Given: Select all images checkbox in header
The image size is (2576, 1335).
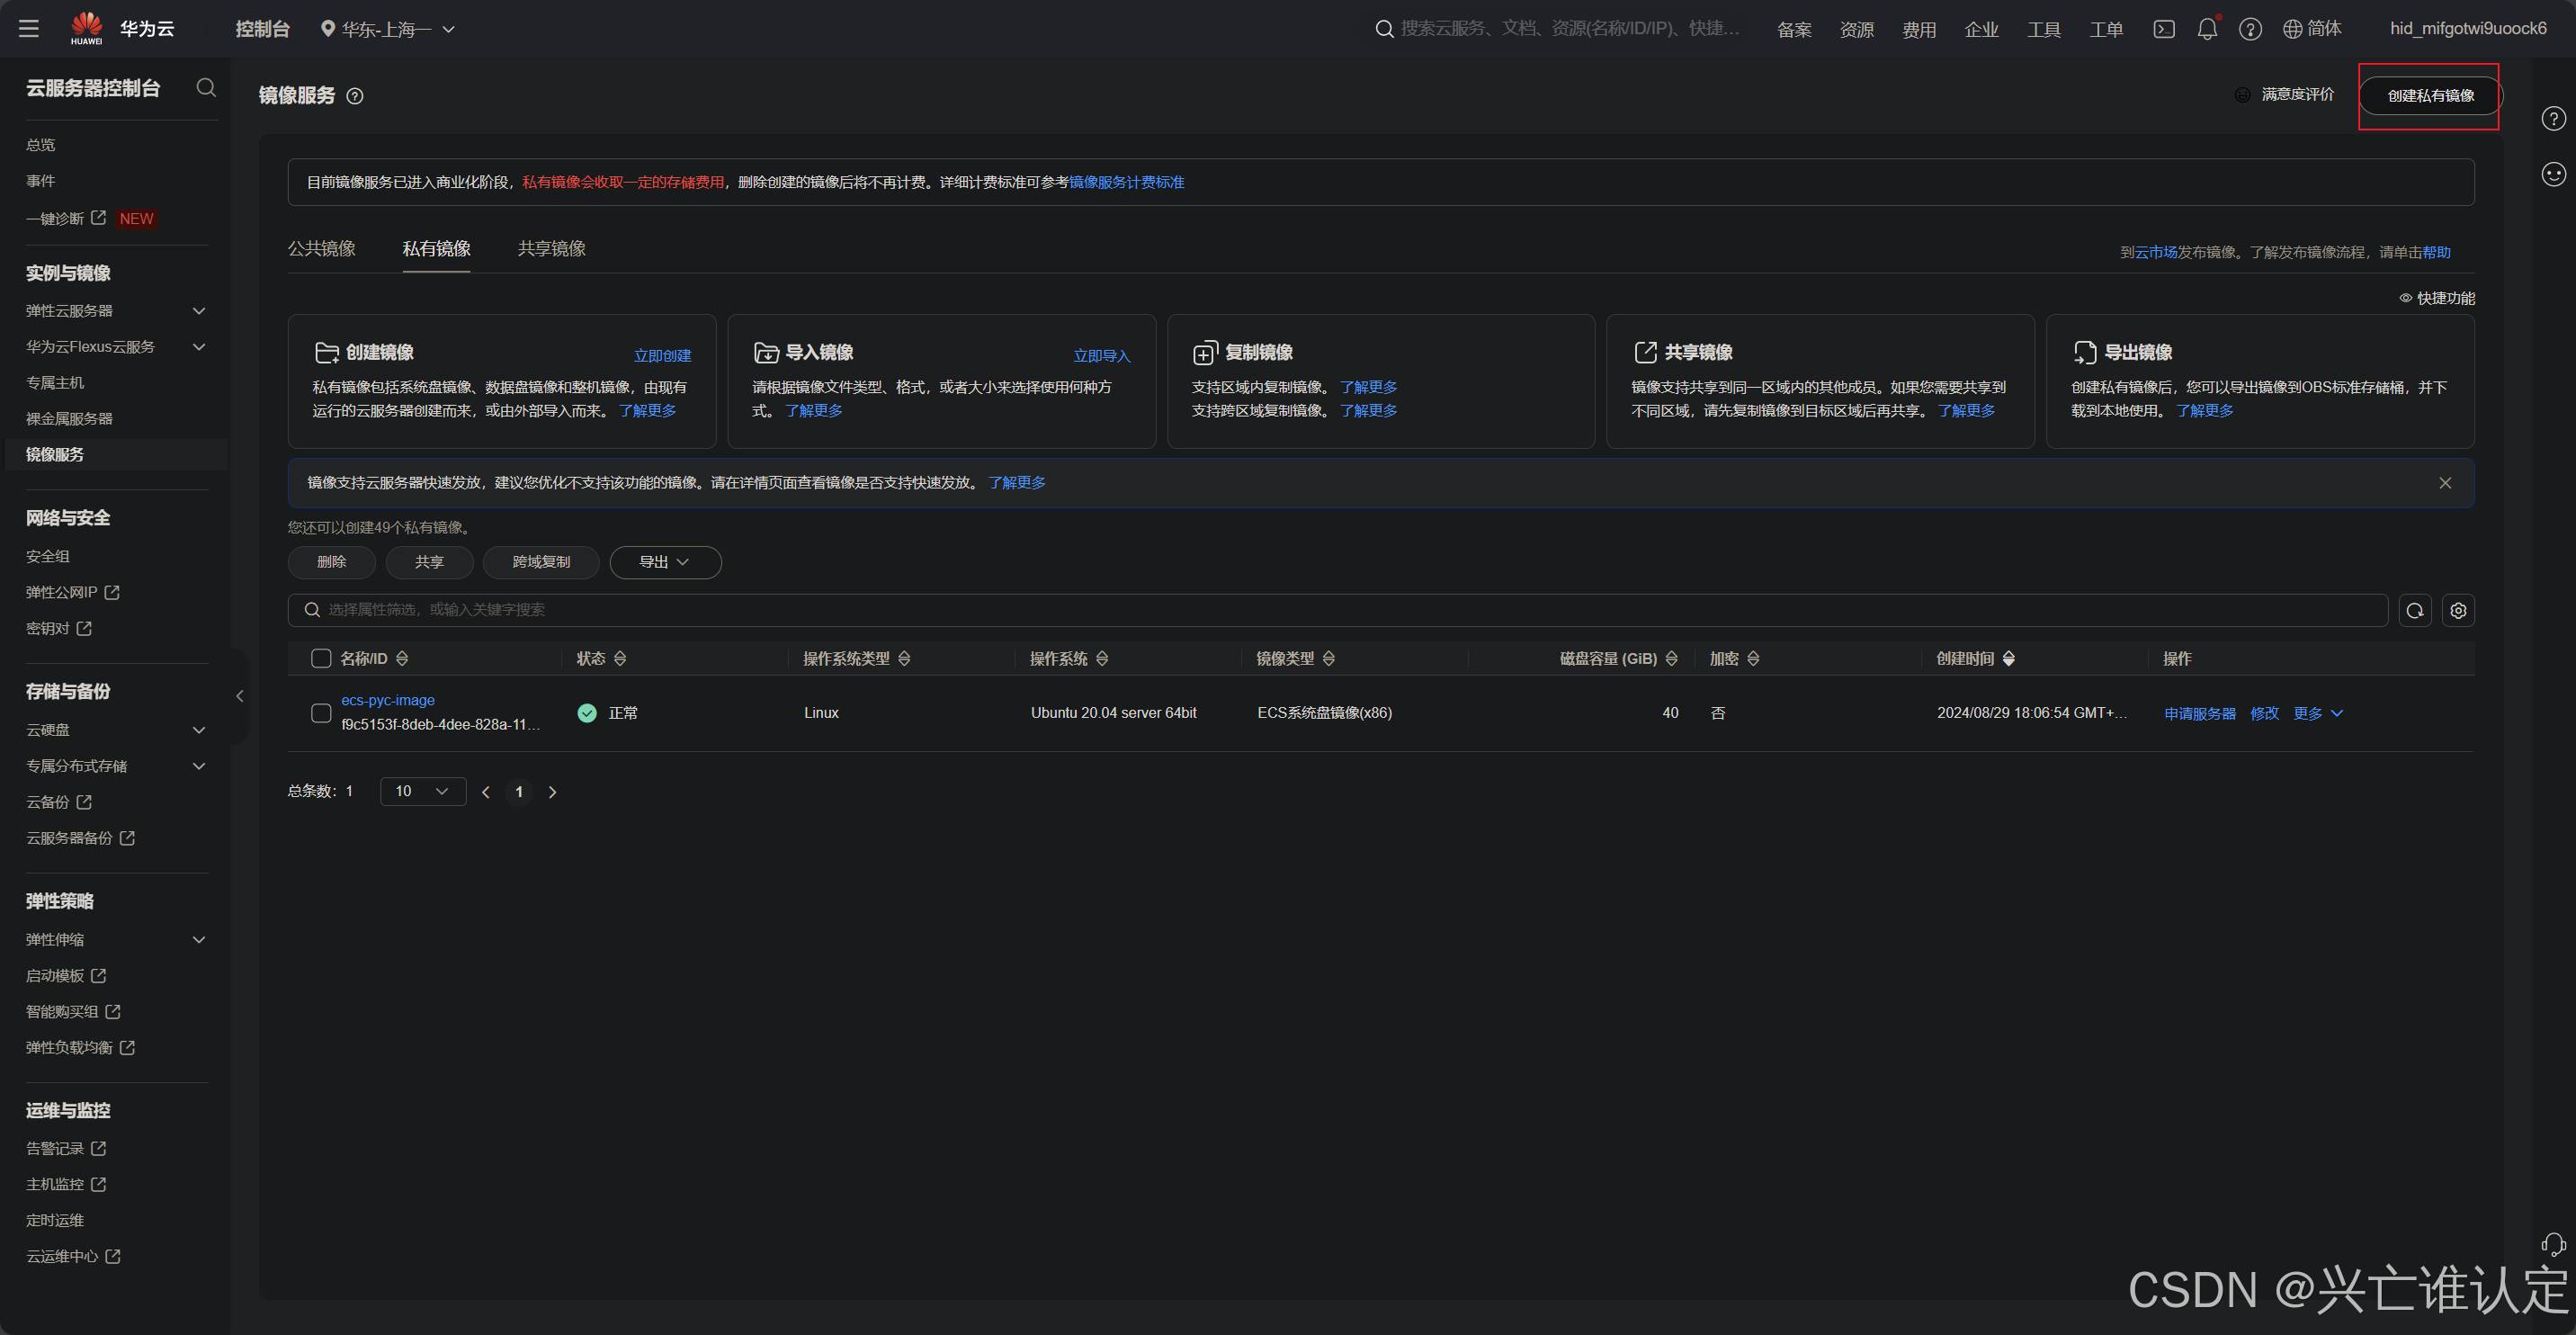Looking at the screenshot, I should click(x=321, y=658).
